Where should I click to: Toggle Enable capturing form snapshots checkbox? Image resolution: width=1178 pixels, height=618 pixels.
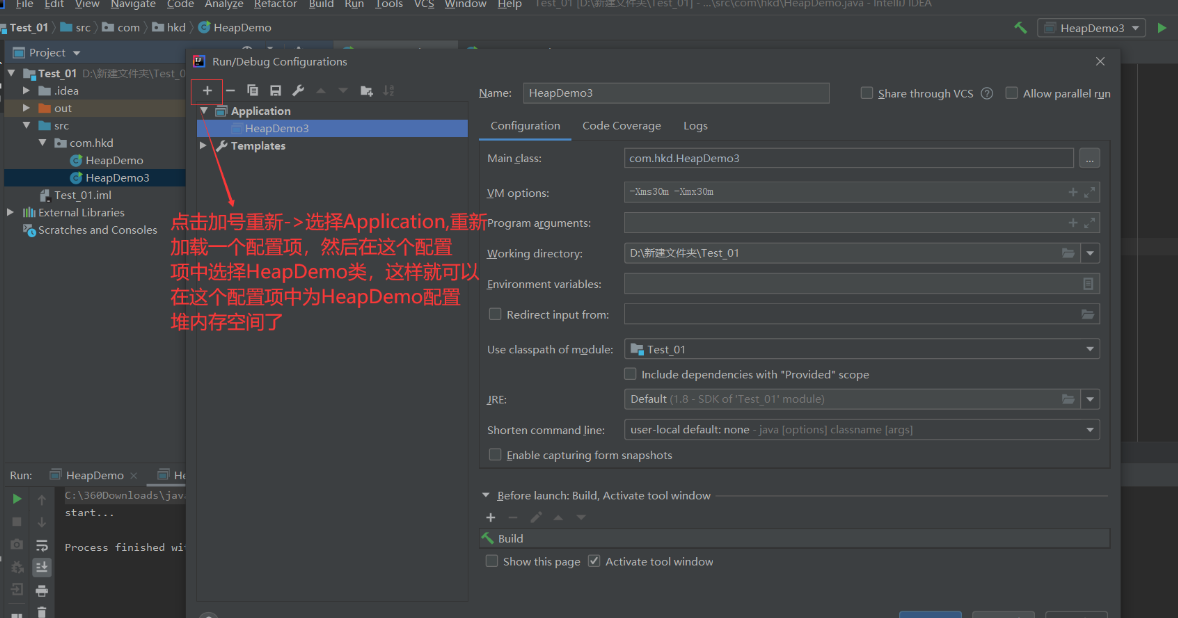click(x=495, y=454)
